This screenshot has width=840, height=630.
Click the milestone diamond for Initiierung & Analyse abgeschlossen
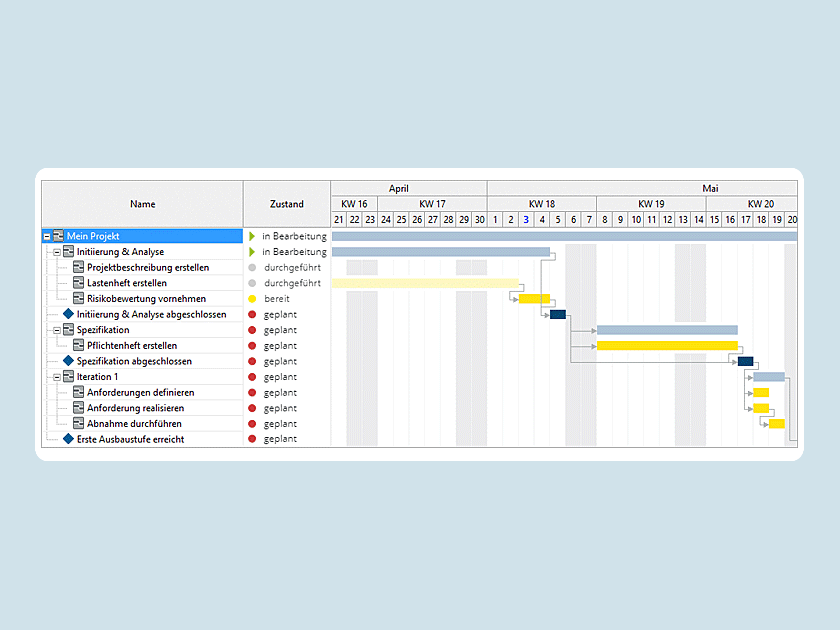70,314
